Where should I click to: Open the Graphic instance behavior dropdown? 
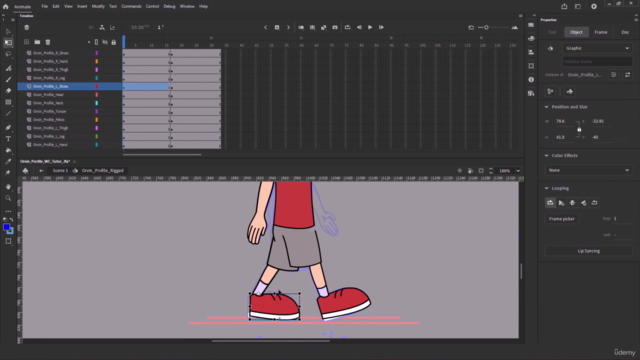coord(597,48)
